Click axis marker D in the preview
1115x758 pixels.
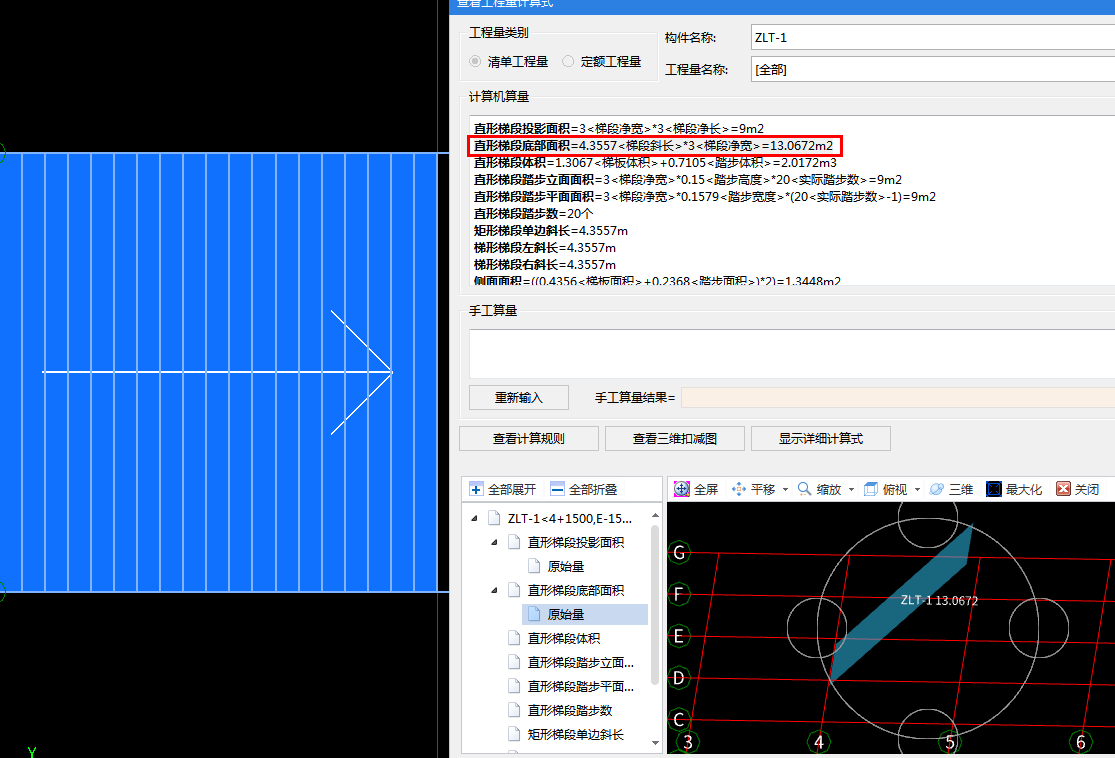pyautogui.click(x=679, y=678)
